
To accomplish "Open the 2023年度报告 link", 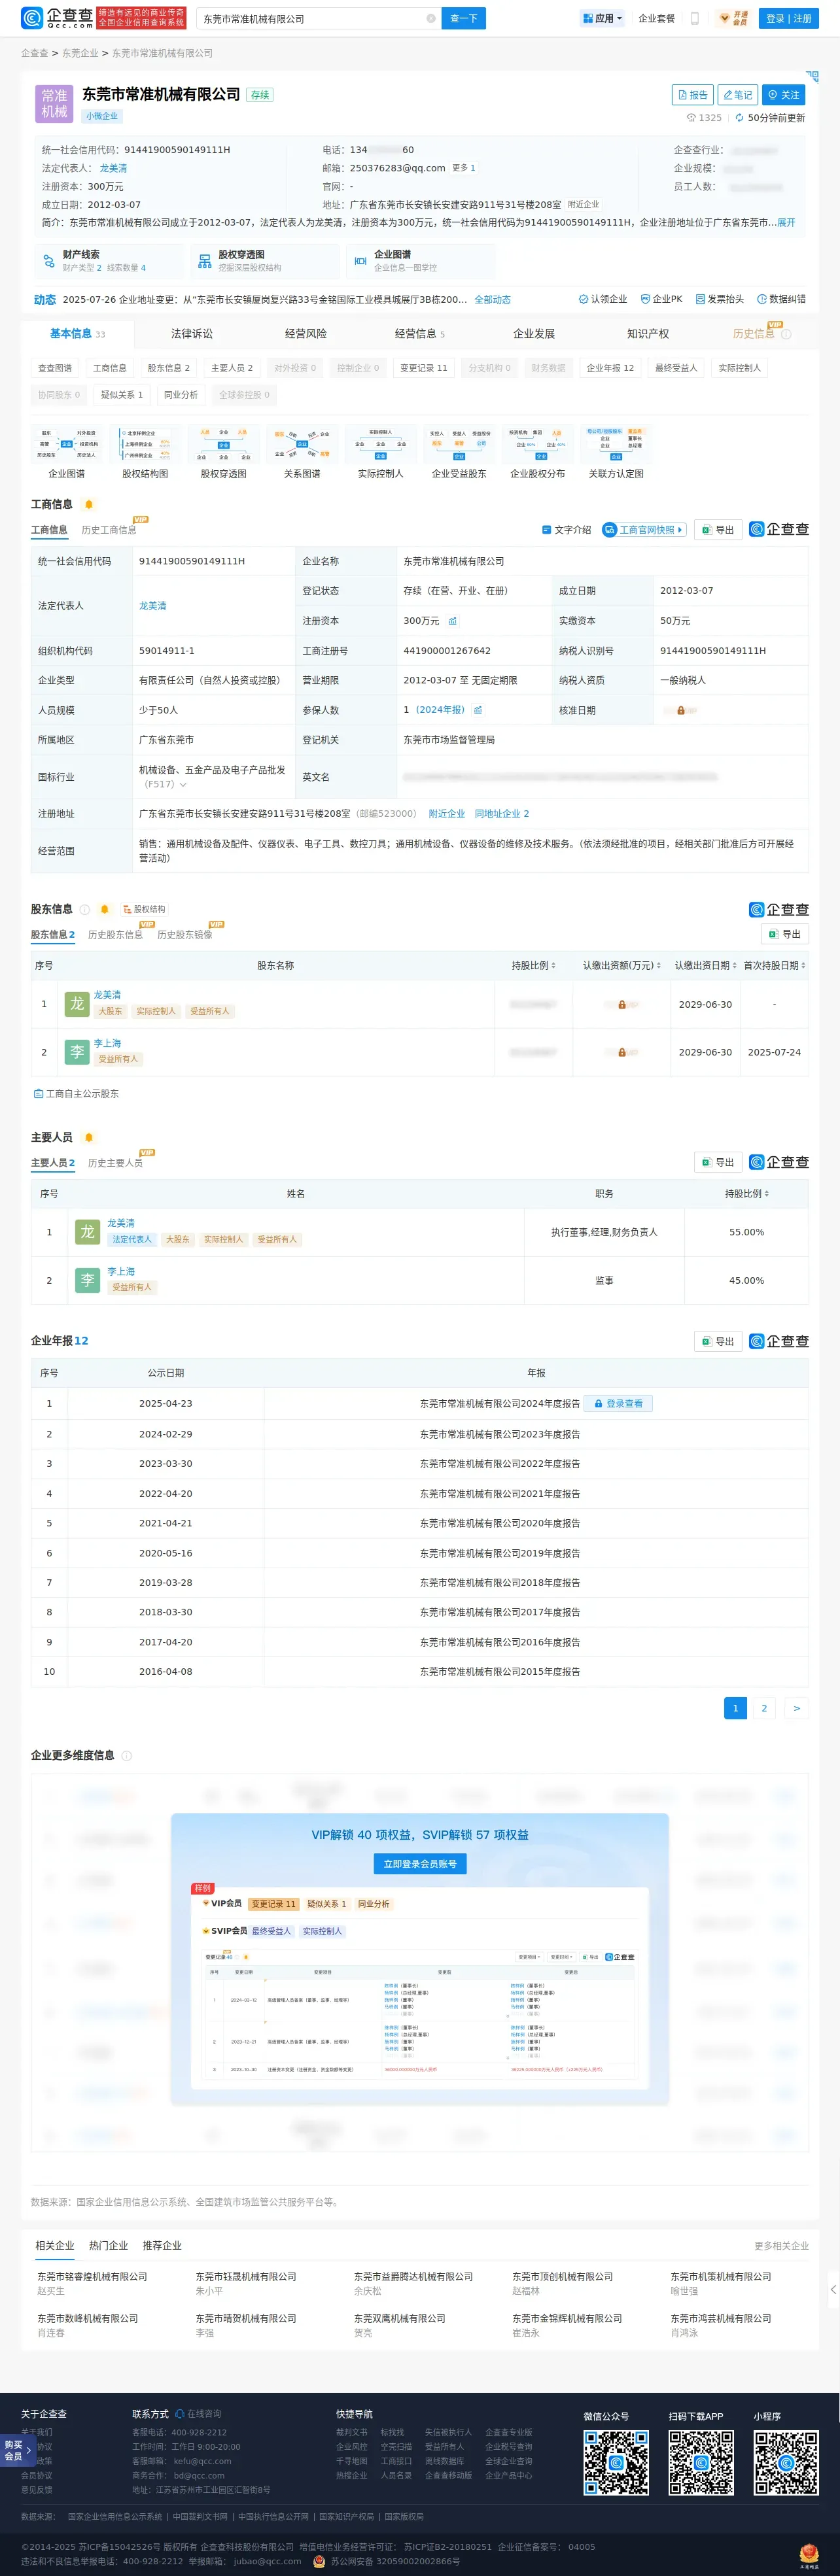I will [x=500, y=1434].
